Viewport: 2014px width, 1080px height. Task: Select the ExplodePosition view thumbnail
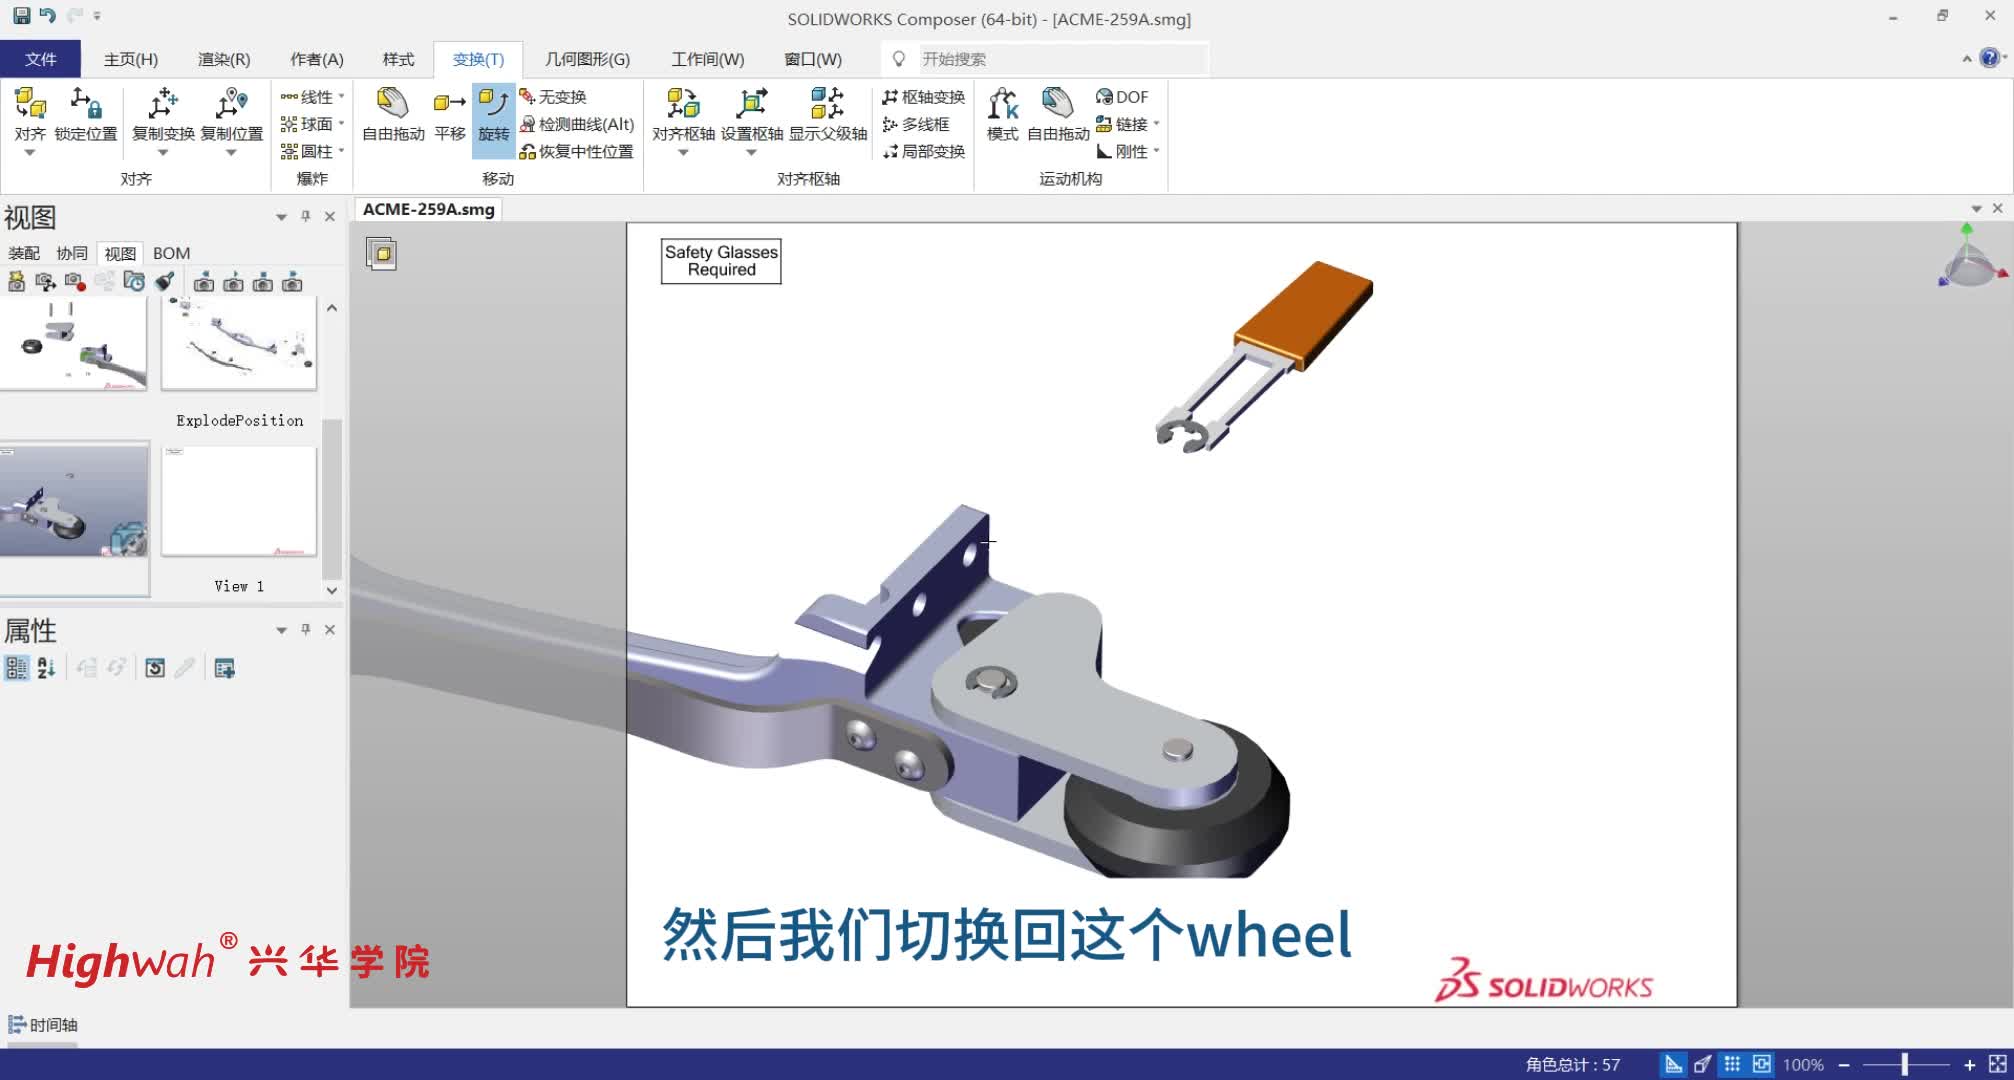click(x=239, y=342)
